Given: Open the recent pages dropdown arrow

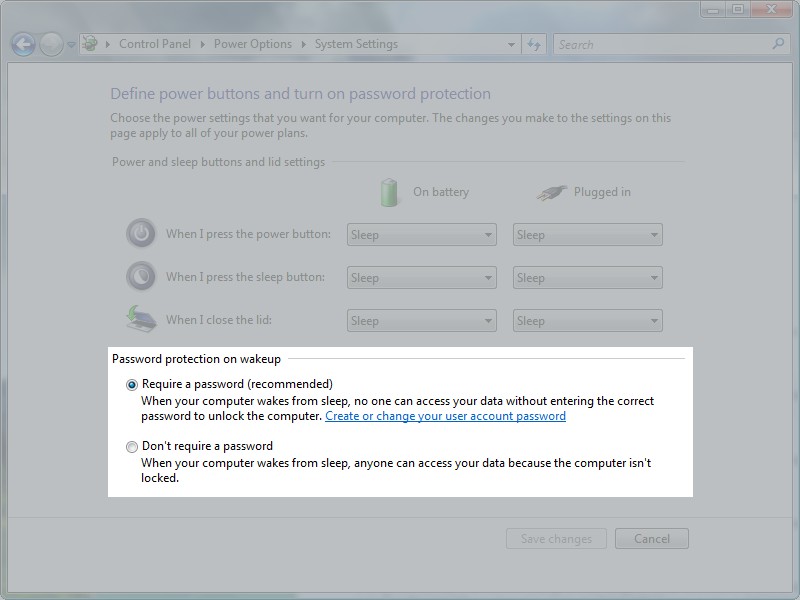Looking at the screenshot, I should pyautogui.click(x=71, y=45).
